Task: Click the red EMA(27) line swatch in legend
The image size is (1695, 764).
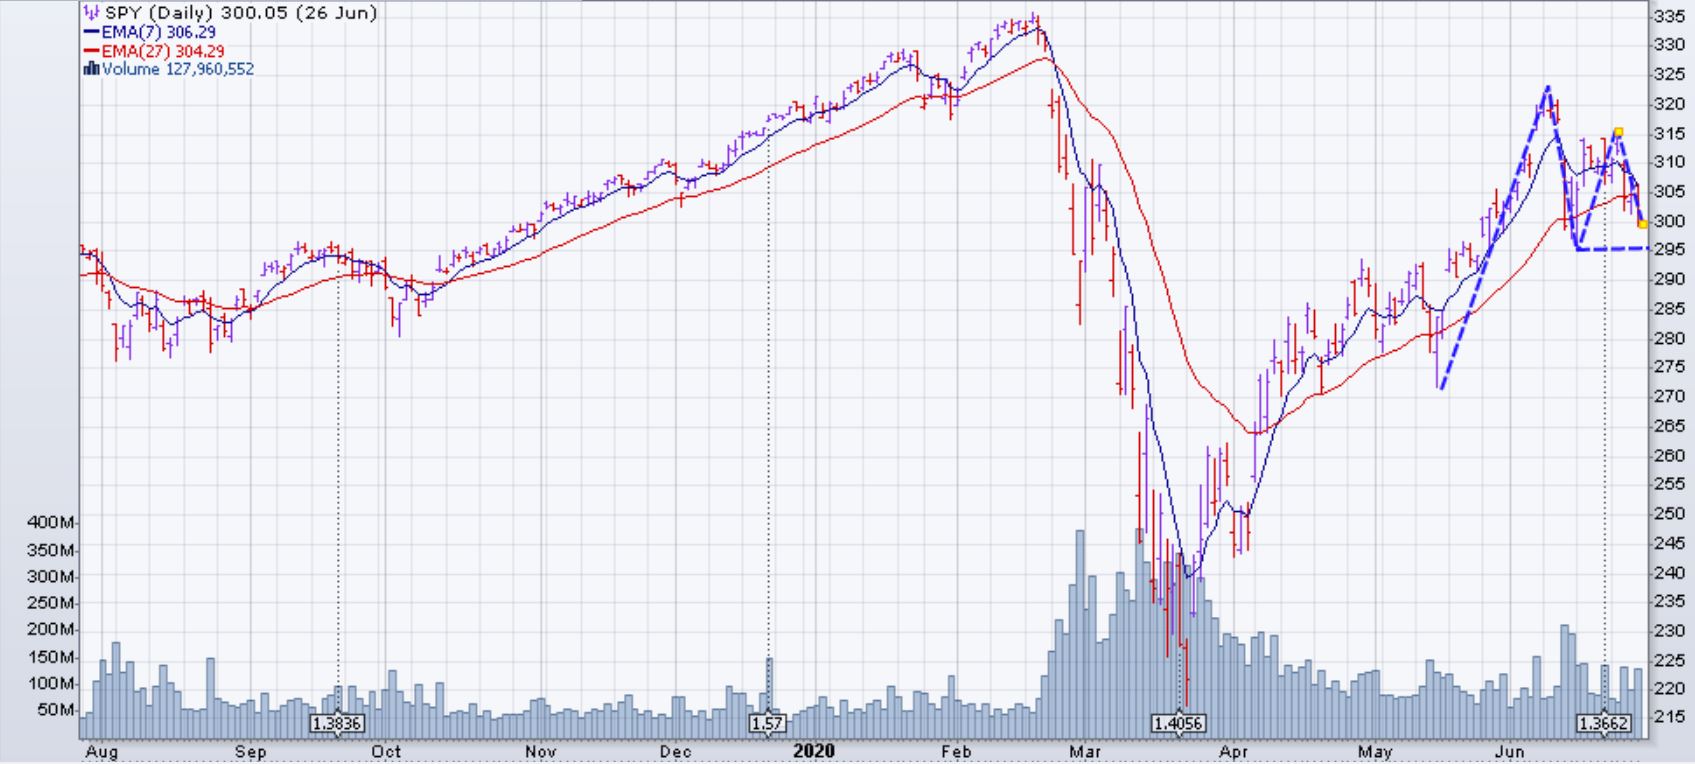Action: tap(92, 51)
